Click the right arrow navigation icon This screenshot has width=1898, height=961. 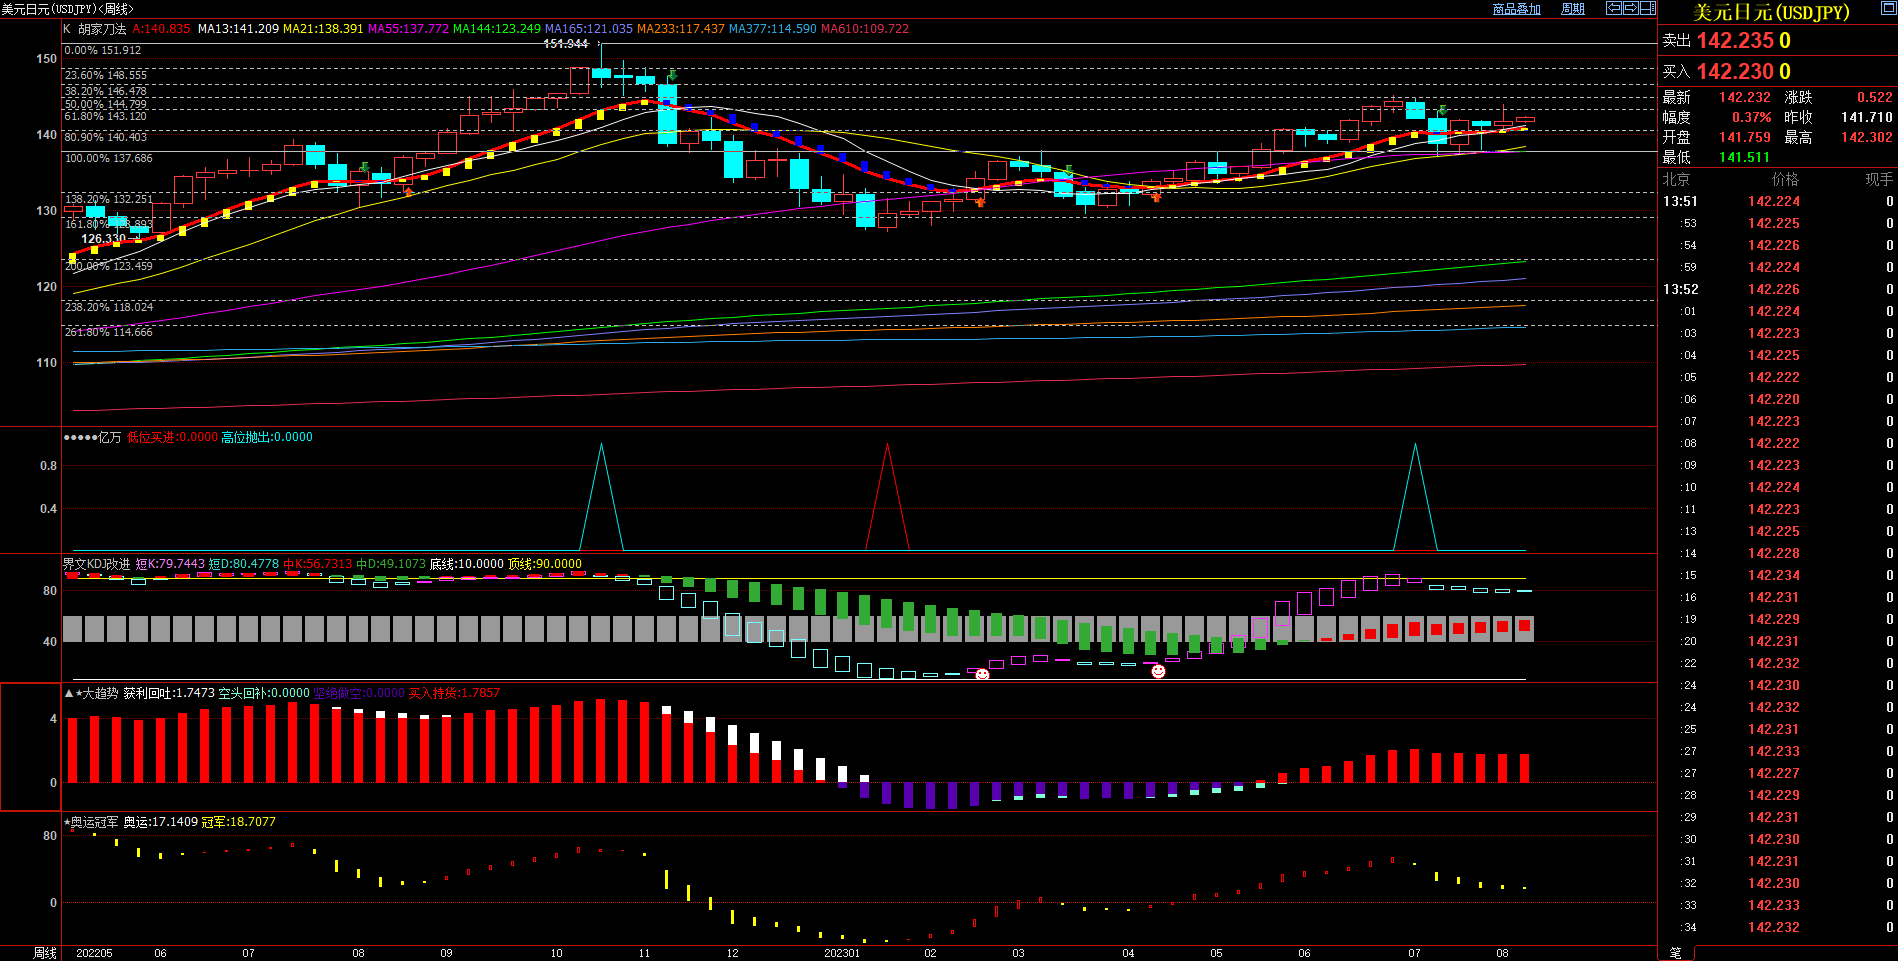tap(1630, 8)
